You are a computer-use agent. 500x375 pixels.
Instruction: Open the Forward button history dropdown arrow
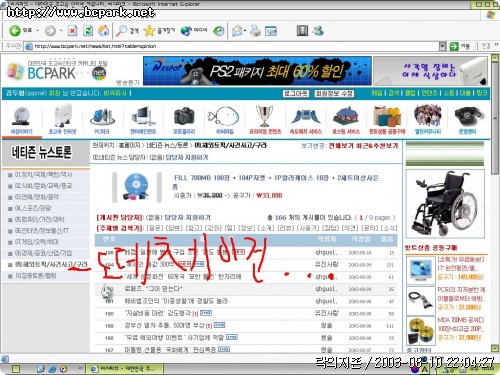(61, 31)
